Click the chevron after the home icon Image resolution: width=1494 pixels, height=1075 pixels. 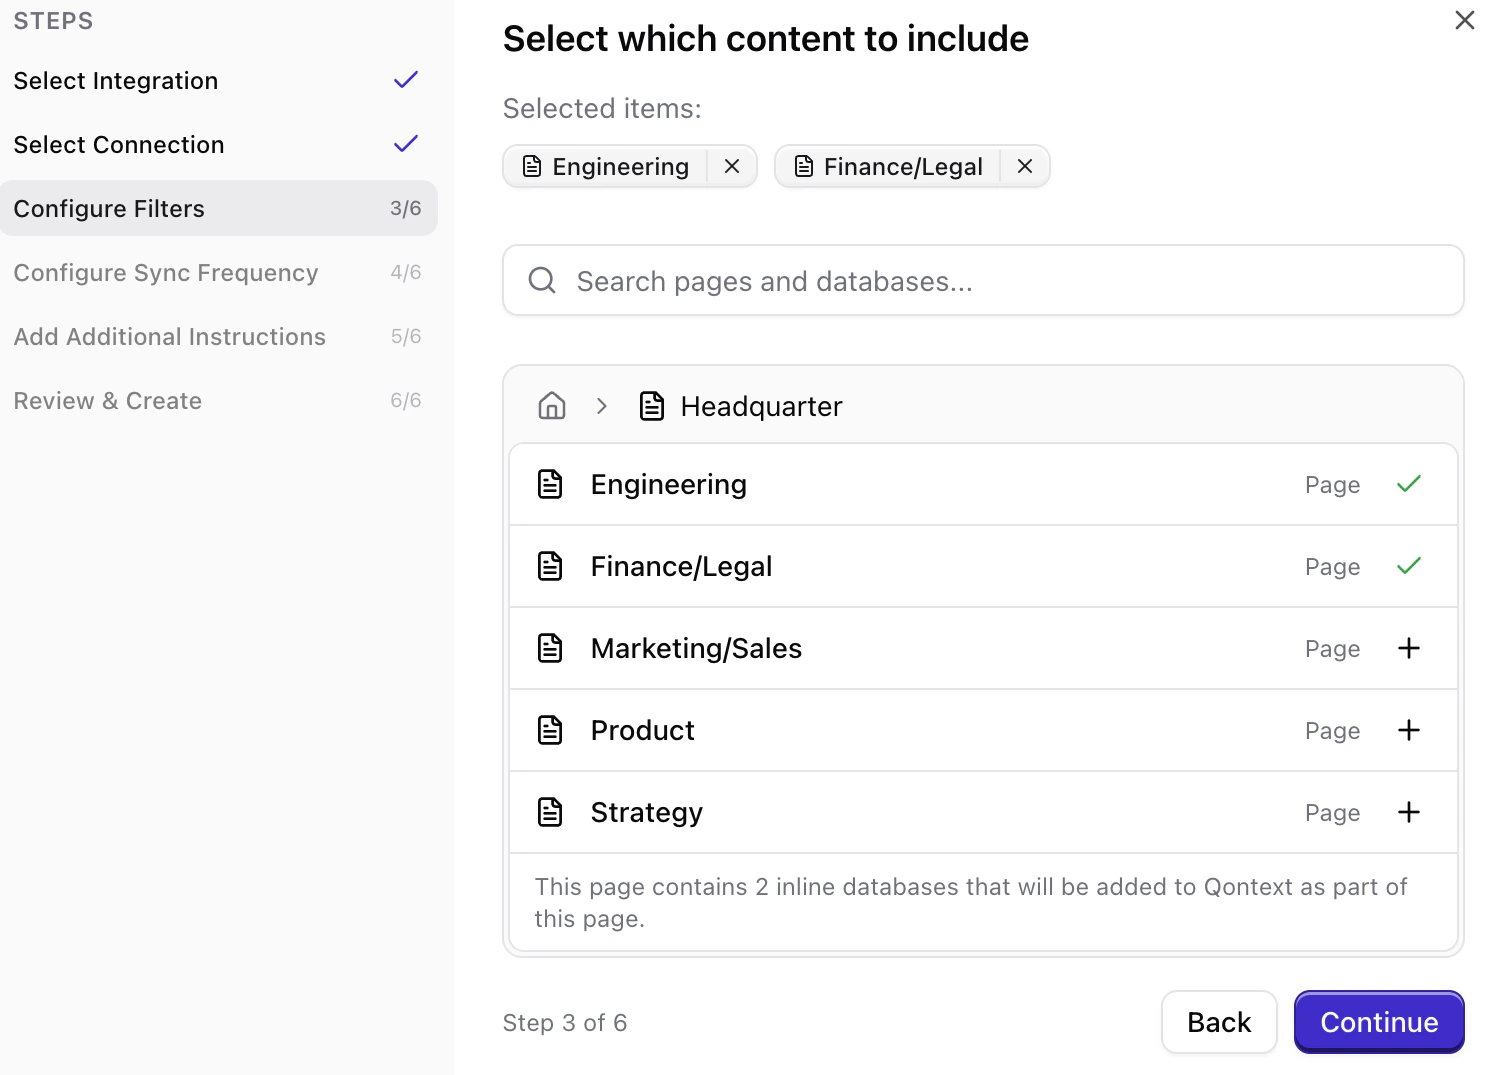(x=601, y=406)
